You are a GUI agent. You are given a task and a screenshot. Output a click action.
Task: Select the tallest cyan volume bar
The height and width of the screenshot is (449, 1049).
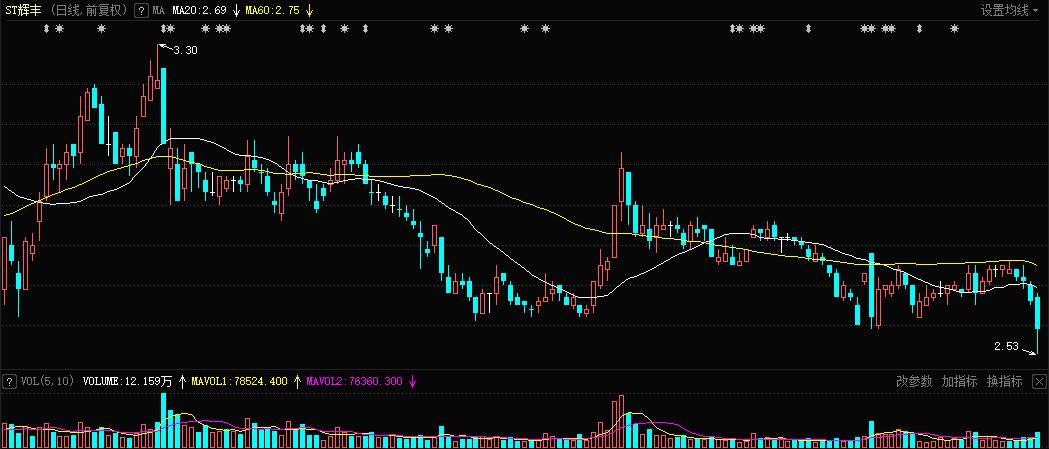pos(163,420)
